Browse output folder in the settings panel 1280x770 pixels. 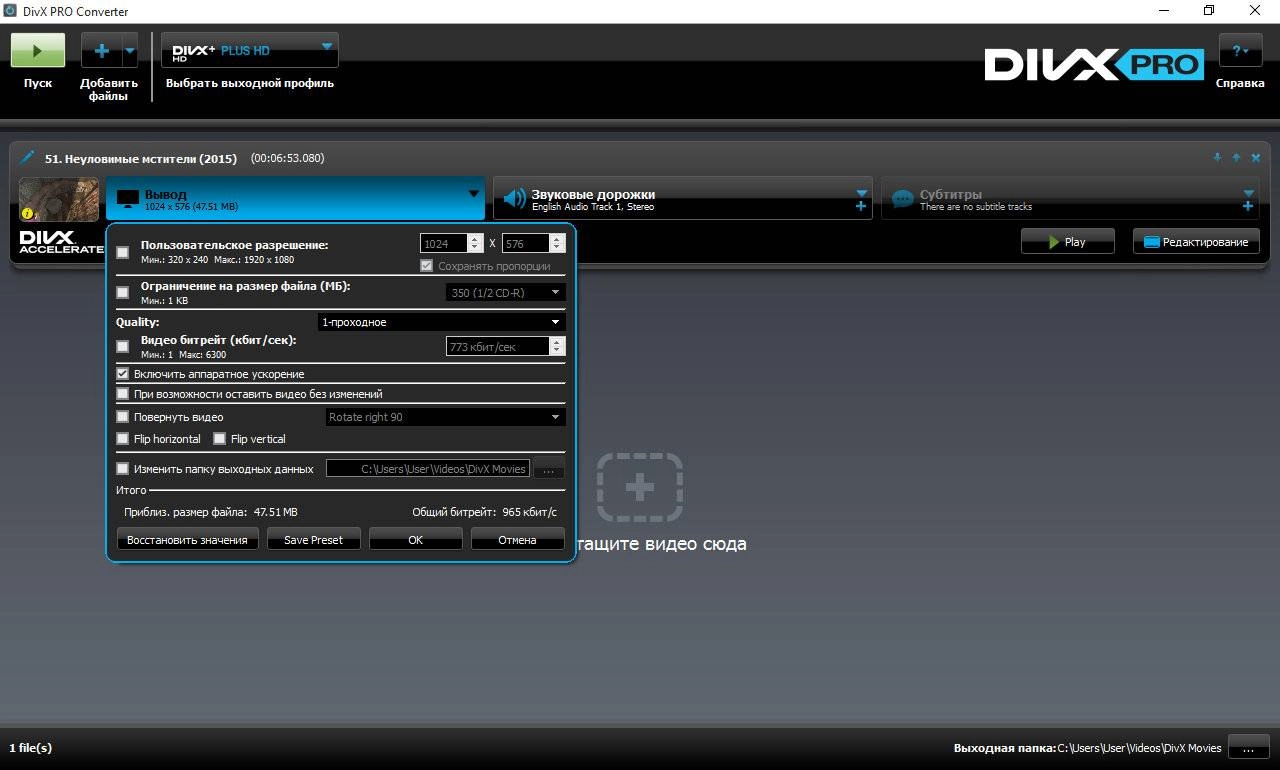pyautogui.click(x=549, y=469)
